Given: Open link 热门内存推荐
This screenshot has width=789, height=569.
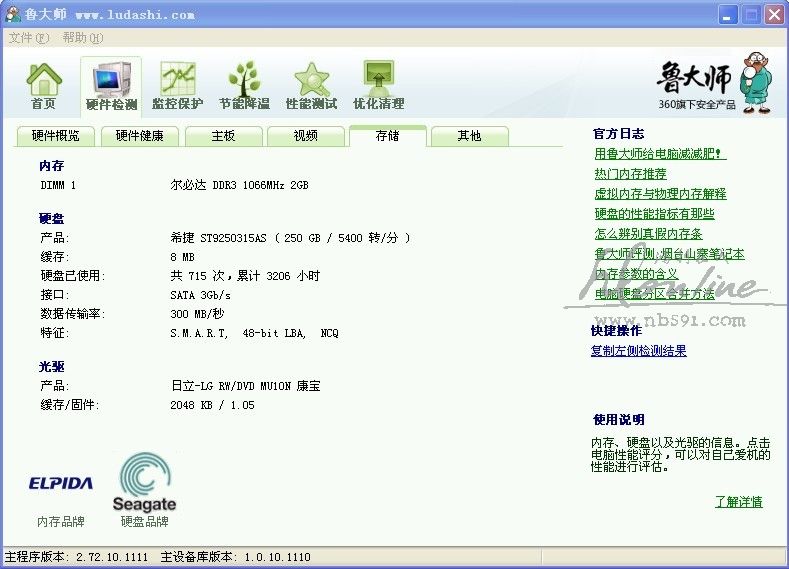Looking at the screenshot, I should tap(630, 174).
